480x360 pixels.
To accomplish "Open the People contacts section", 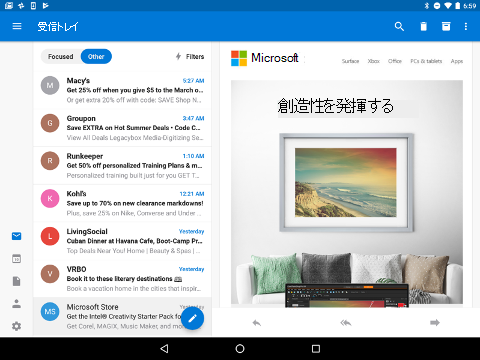I will click(17, 304).
